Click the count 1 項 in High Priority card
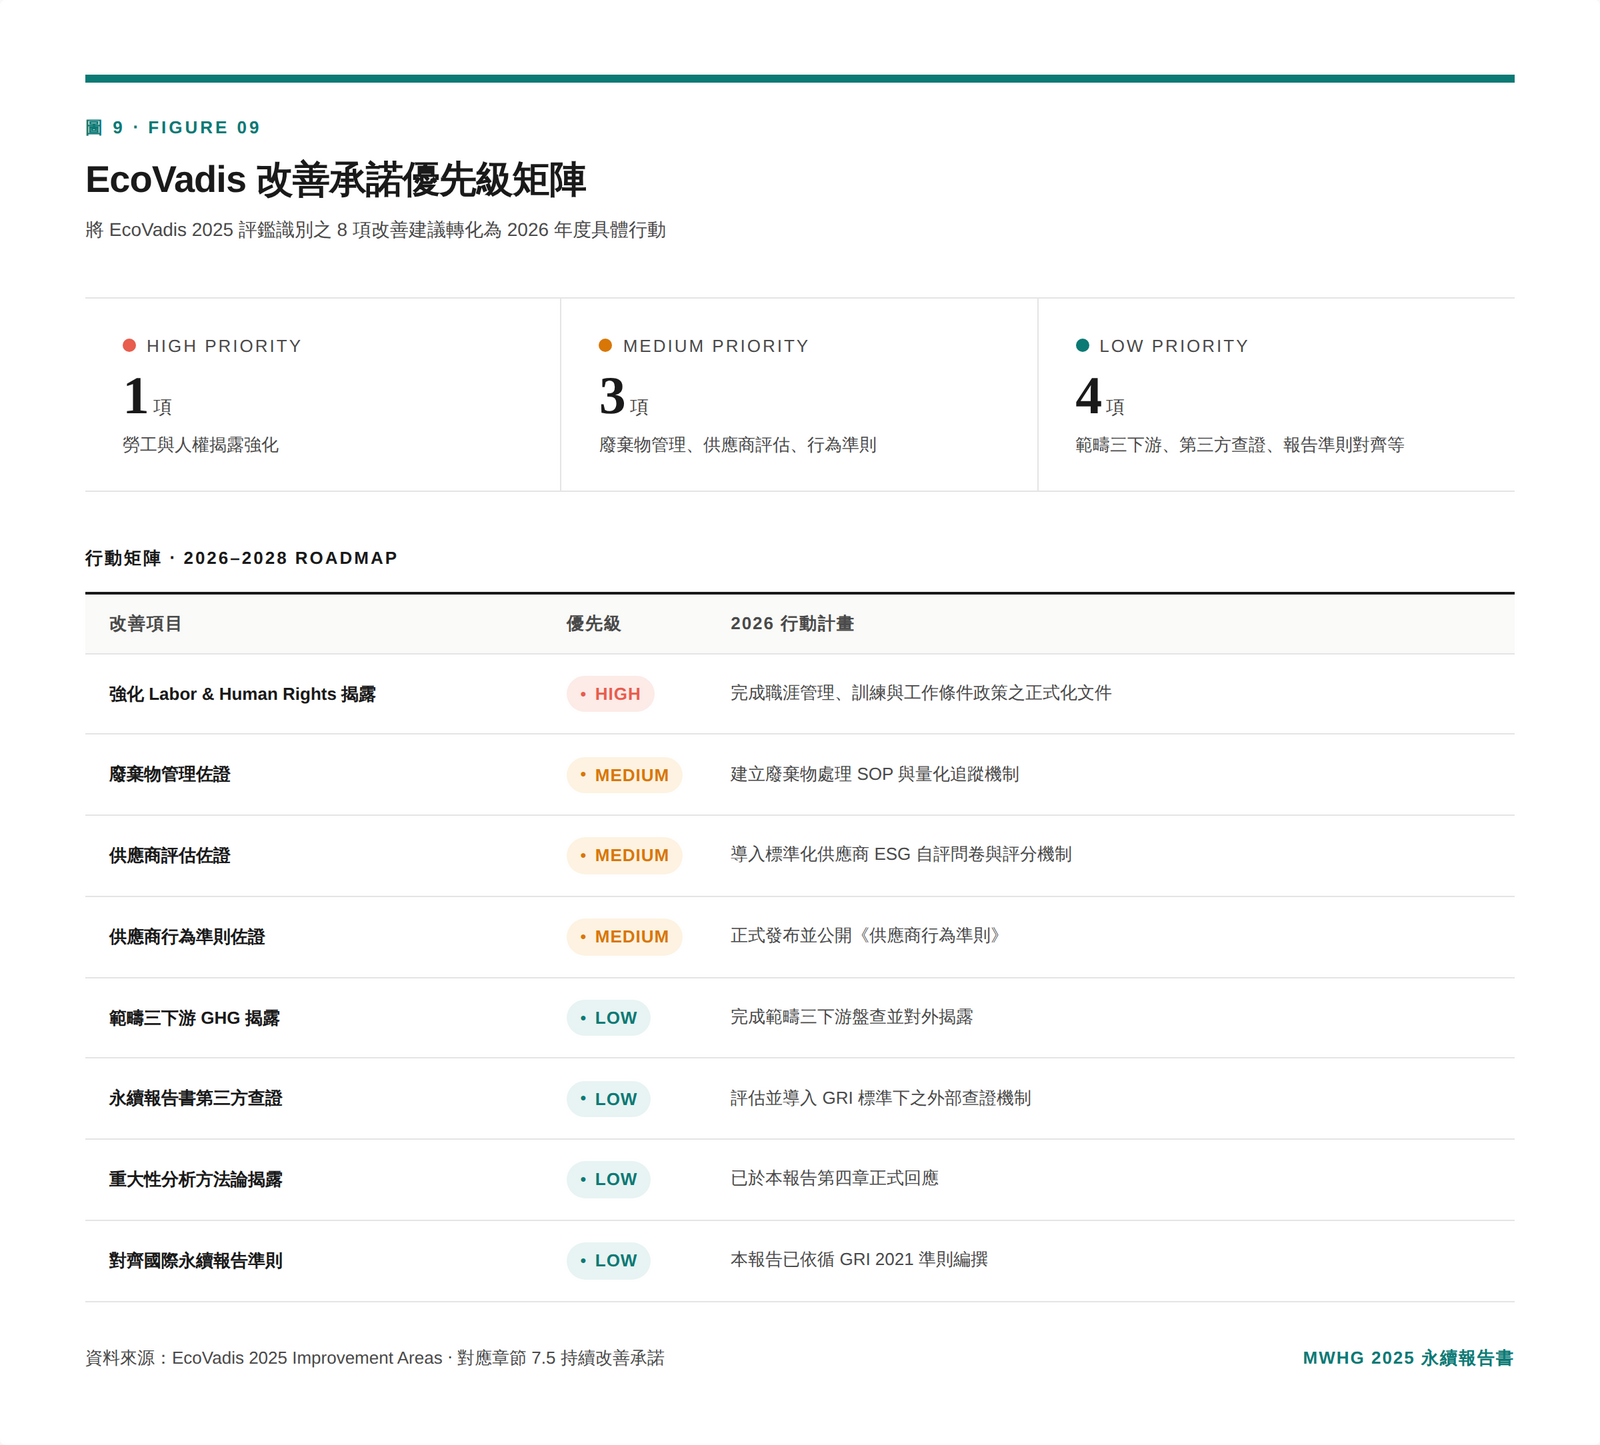The image size is (1600, 1445). click(147, 396)
